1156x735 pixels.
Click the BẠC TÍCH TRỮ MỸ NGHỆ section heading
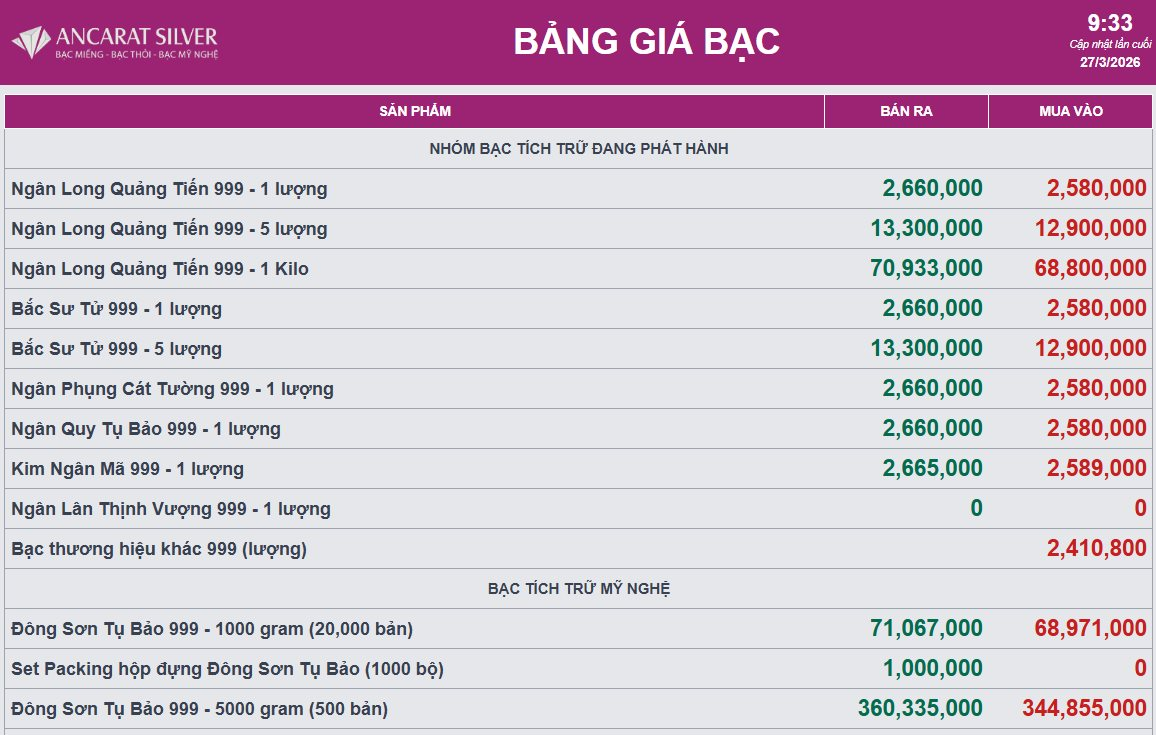point(578,589)
